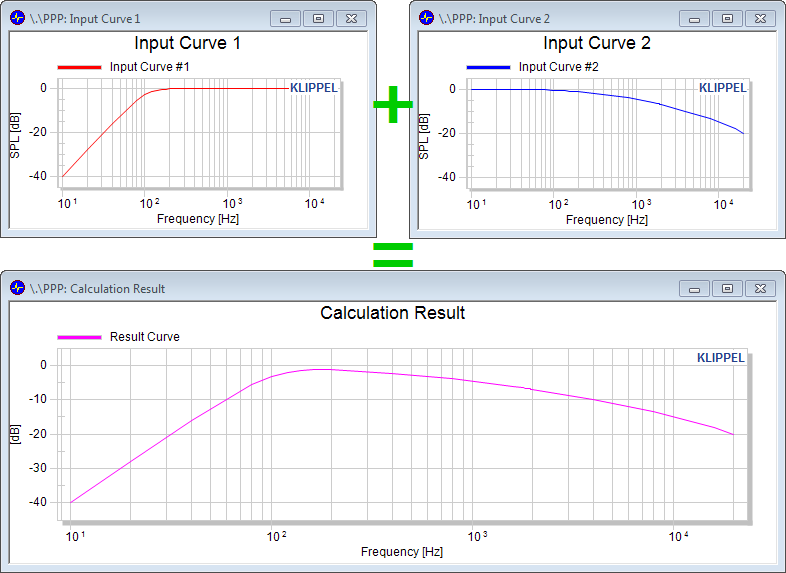This screenshot has width=786, height=573.
Task: Click the red Input Curve #1 legend line
Action: point(79,67)
